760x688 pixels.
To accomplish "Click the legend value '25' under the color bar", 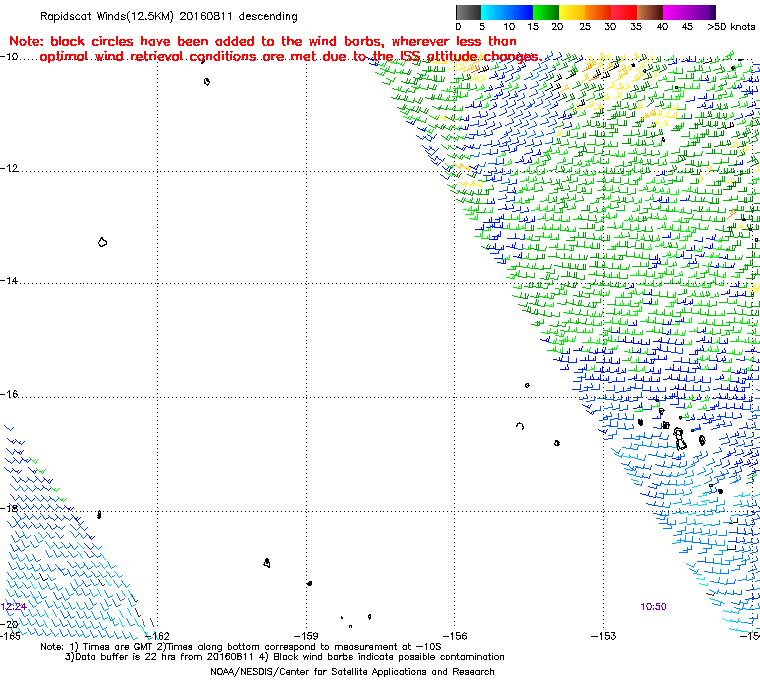I will click(x=585, y=27).
